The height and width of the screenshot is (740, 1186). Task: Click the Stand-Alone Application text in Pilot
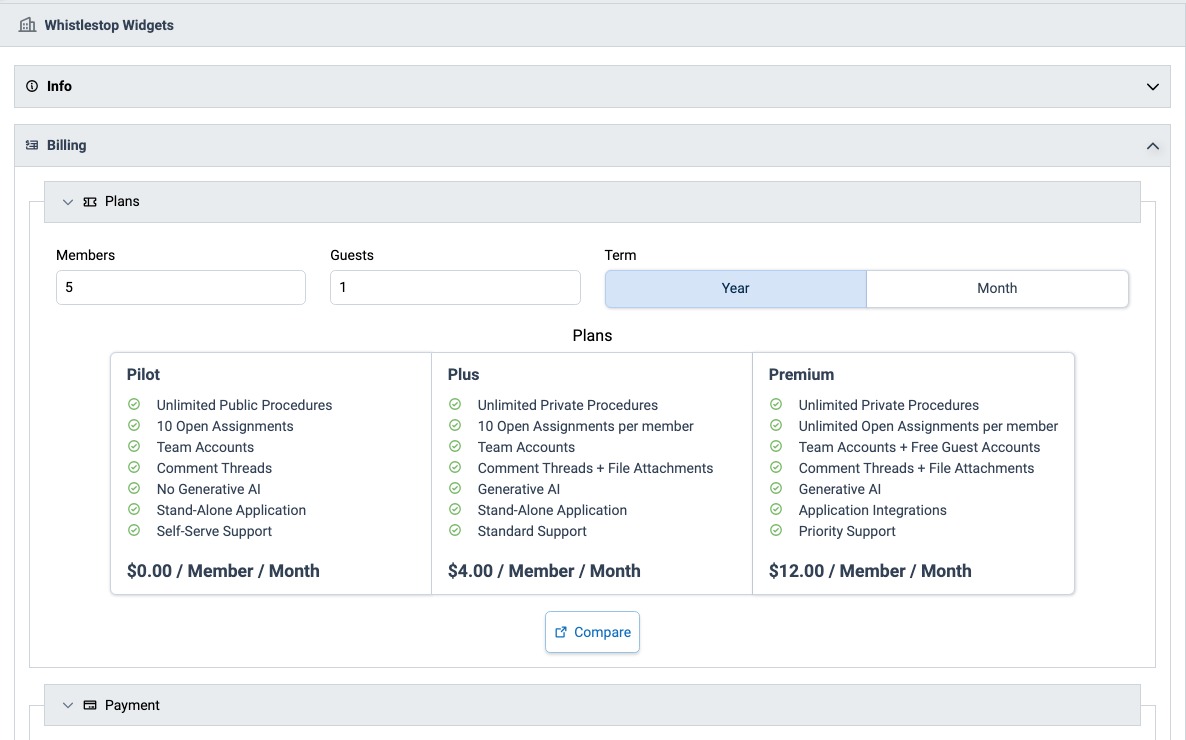231,510
